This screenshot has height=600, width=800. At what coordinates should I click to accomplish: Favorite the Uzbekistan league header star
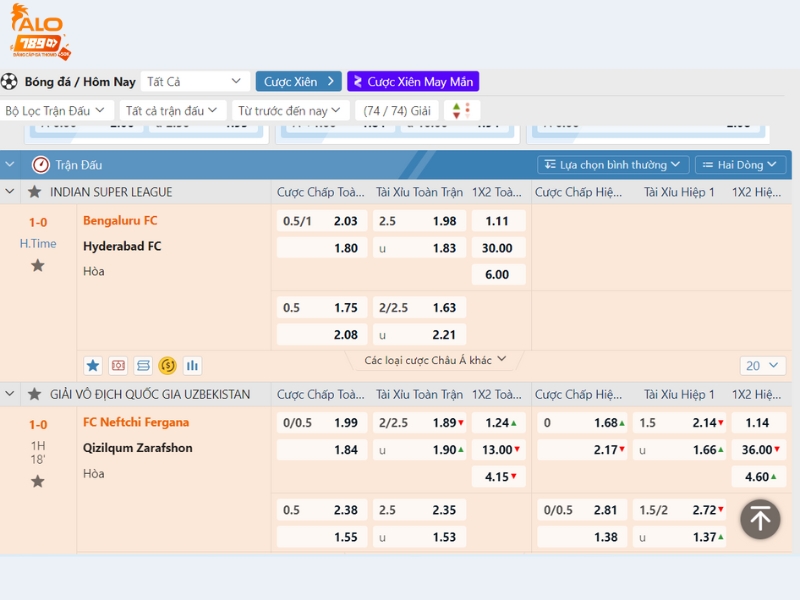(x=34, y=394)
